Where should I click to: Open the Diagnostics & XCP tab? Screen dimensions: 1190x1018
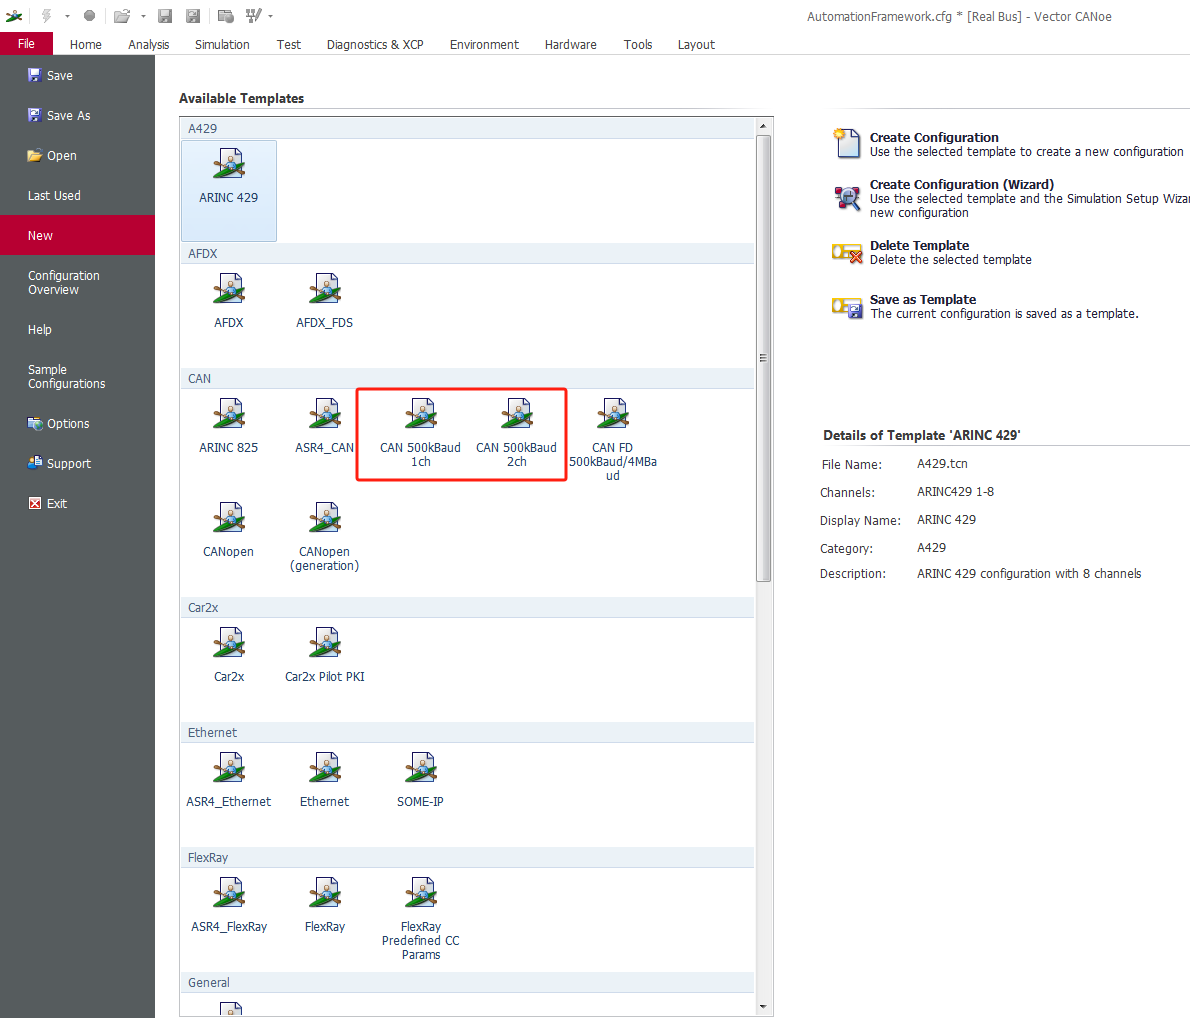375,45
